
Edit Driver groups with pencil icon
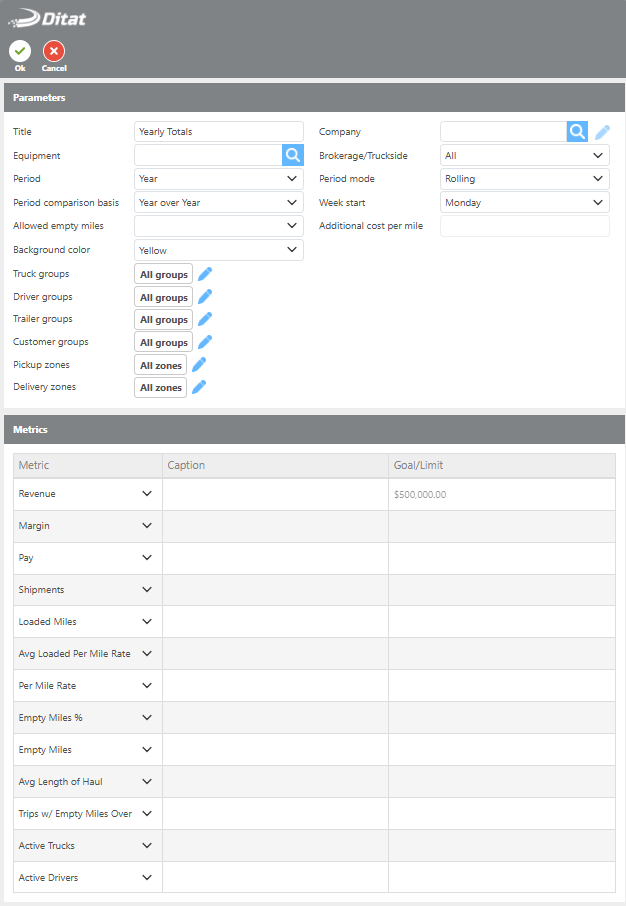(205, 297)
